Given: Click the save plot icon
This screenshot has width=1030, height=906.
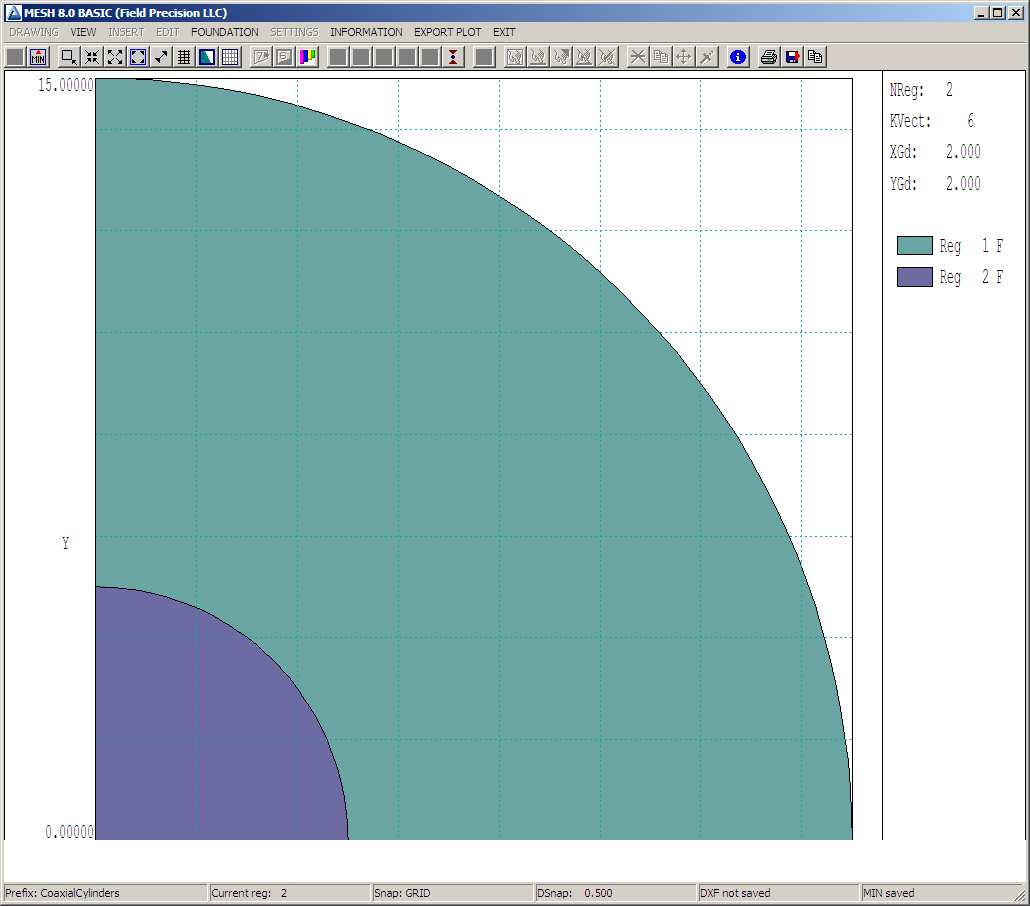Looking at the screenshot, I should (792, 57).
